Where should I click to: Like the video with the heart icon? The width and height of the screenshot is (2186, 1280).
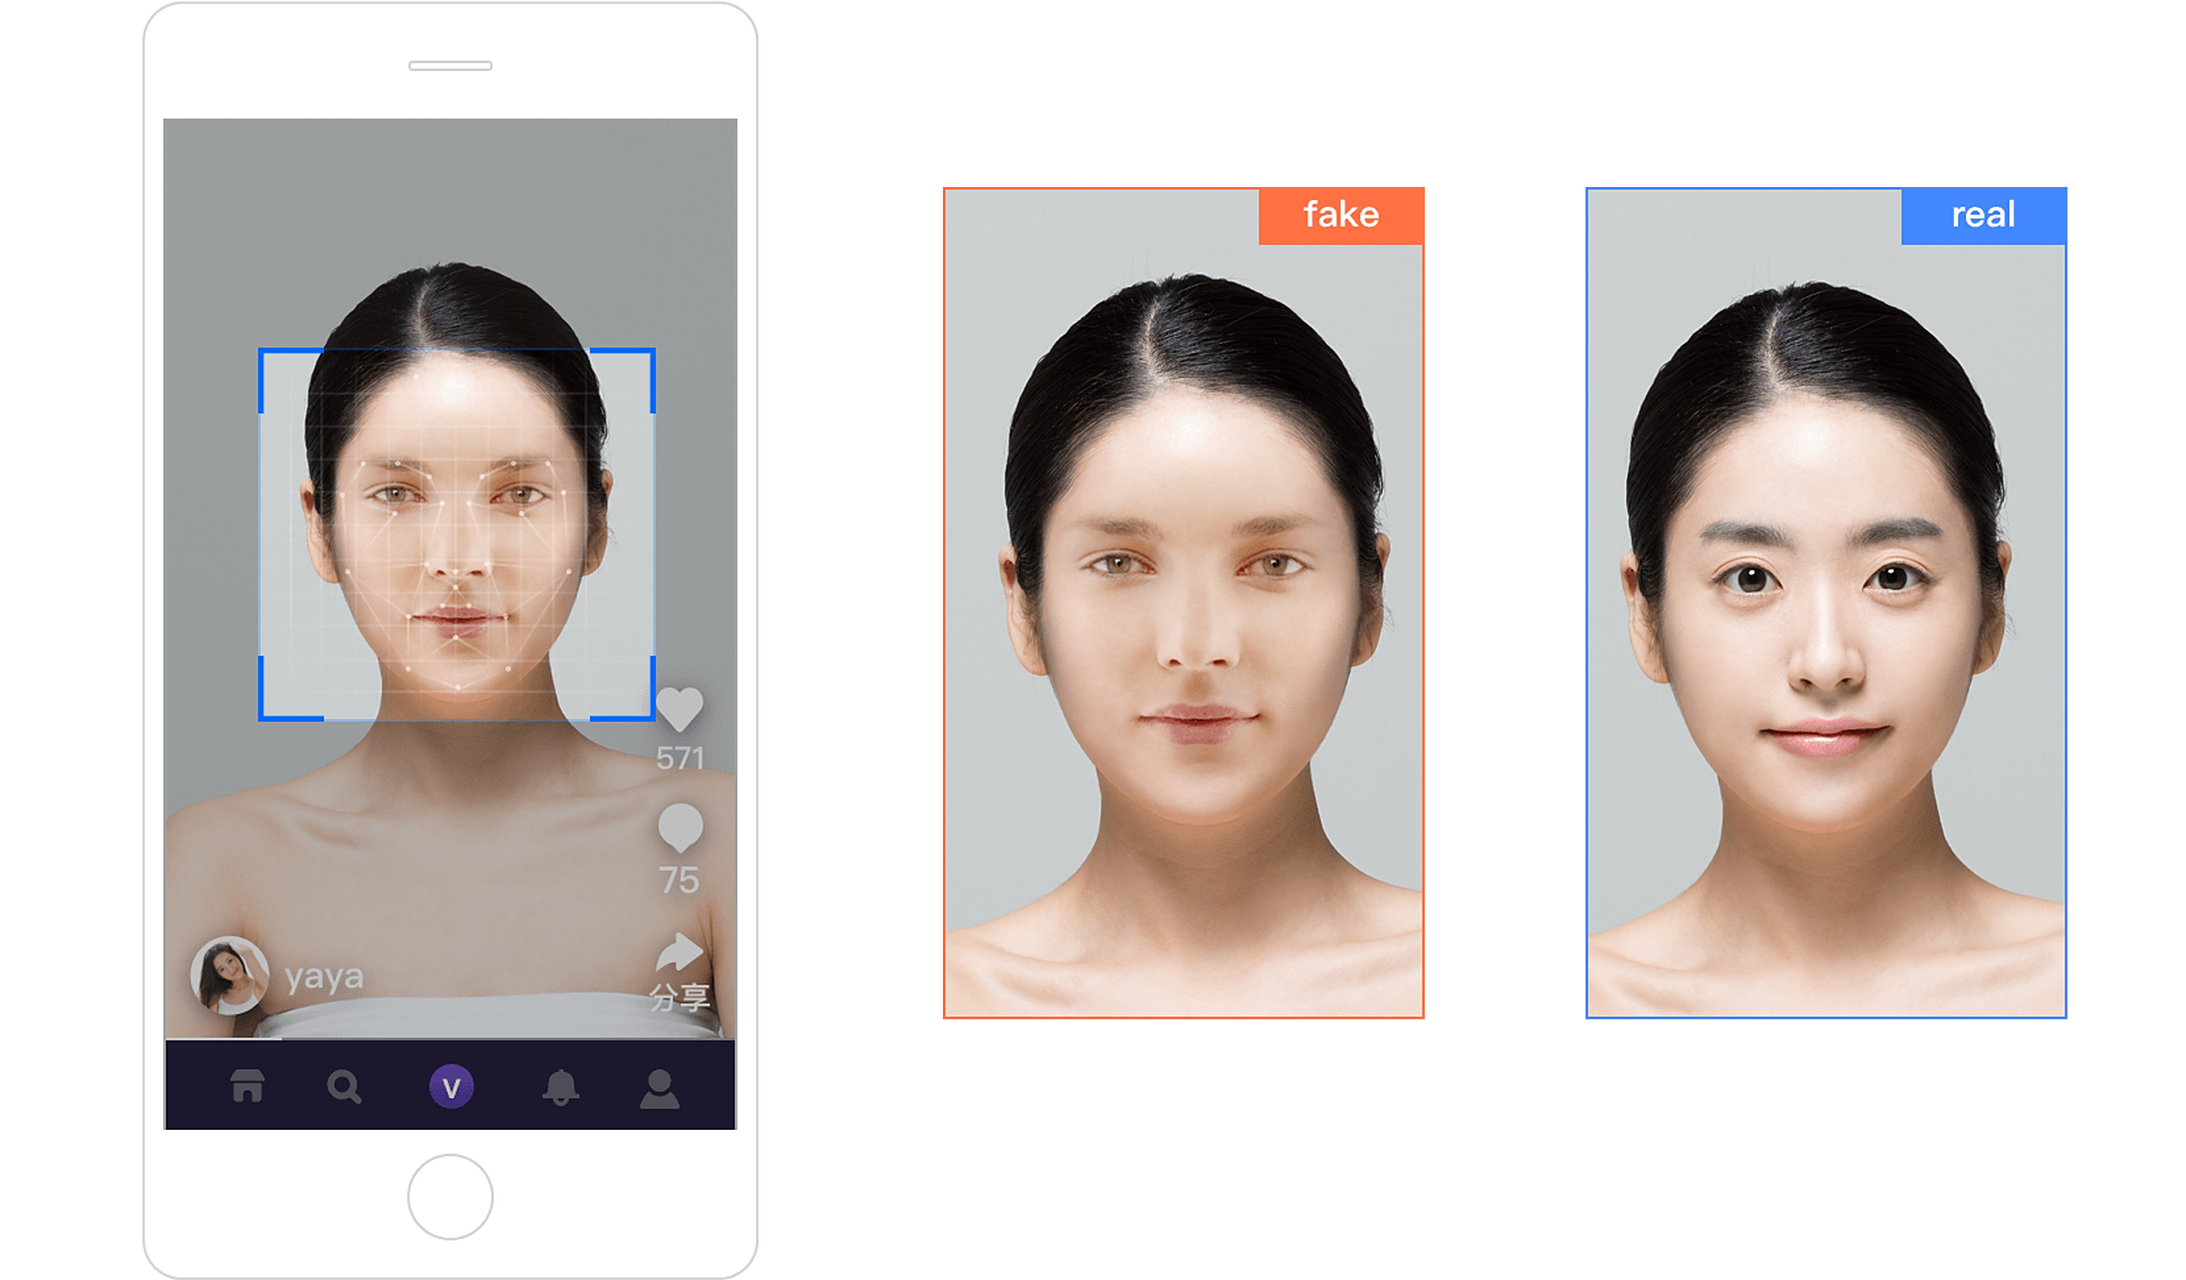point(680,709)
